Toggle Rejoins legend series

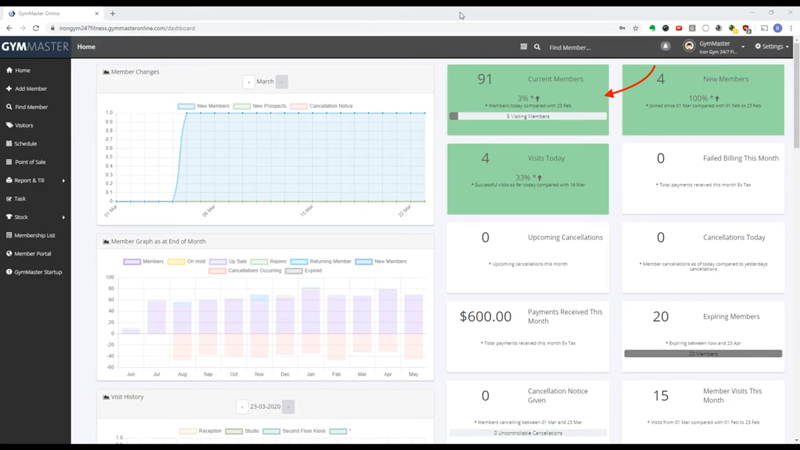pyautogui.click(x=268, y=261)
